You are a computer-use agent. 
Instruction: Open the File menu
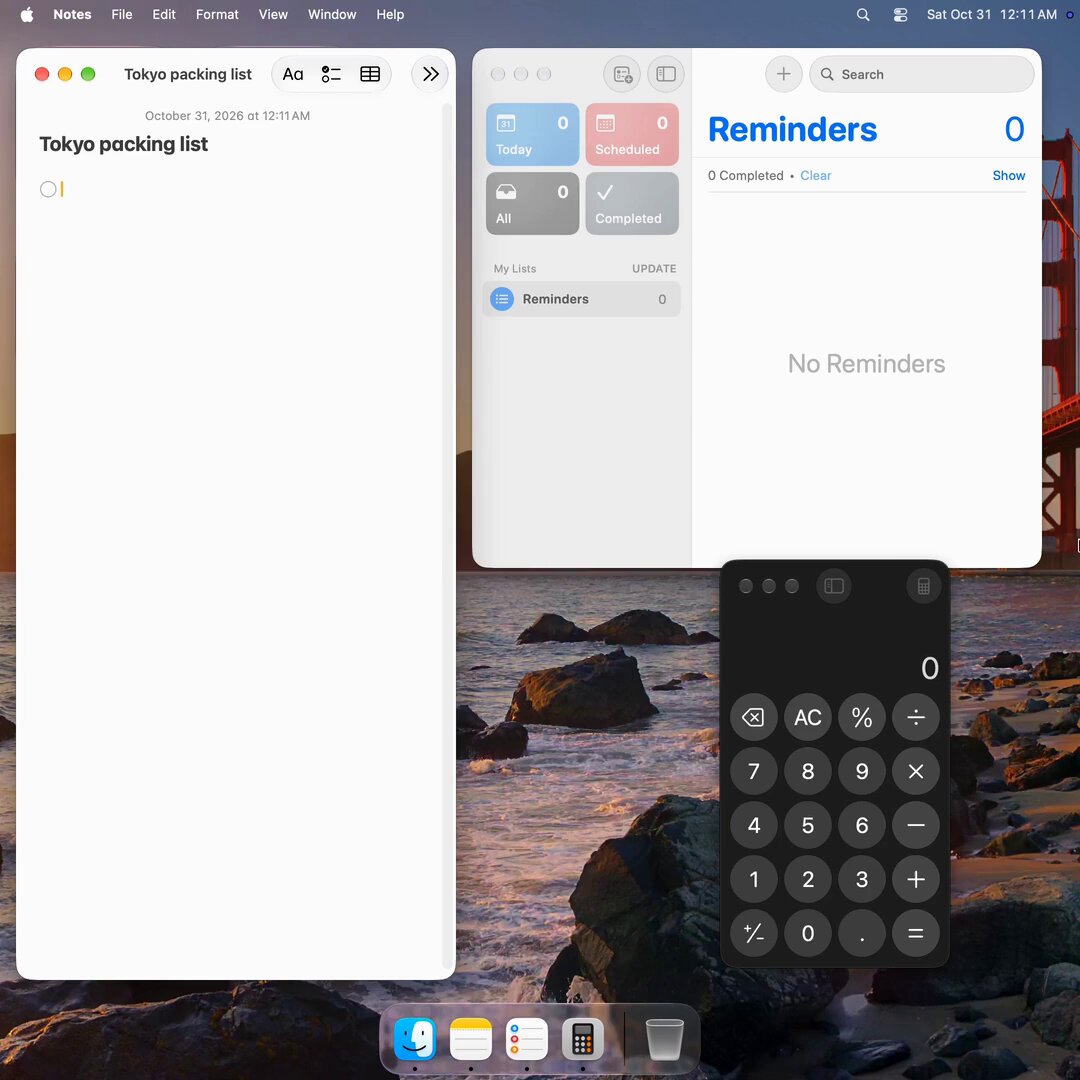click(122, 14)
